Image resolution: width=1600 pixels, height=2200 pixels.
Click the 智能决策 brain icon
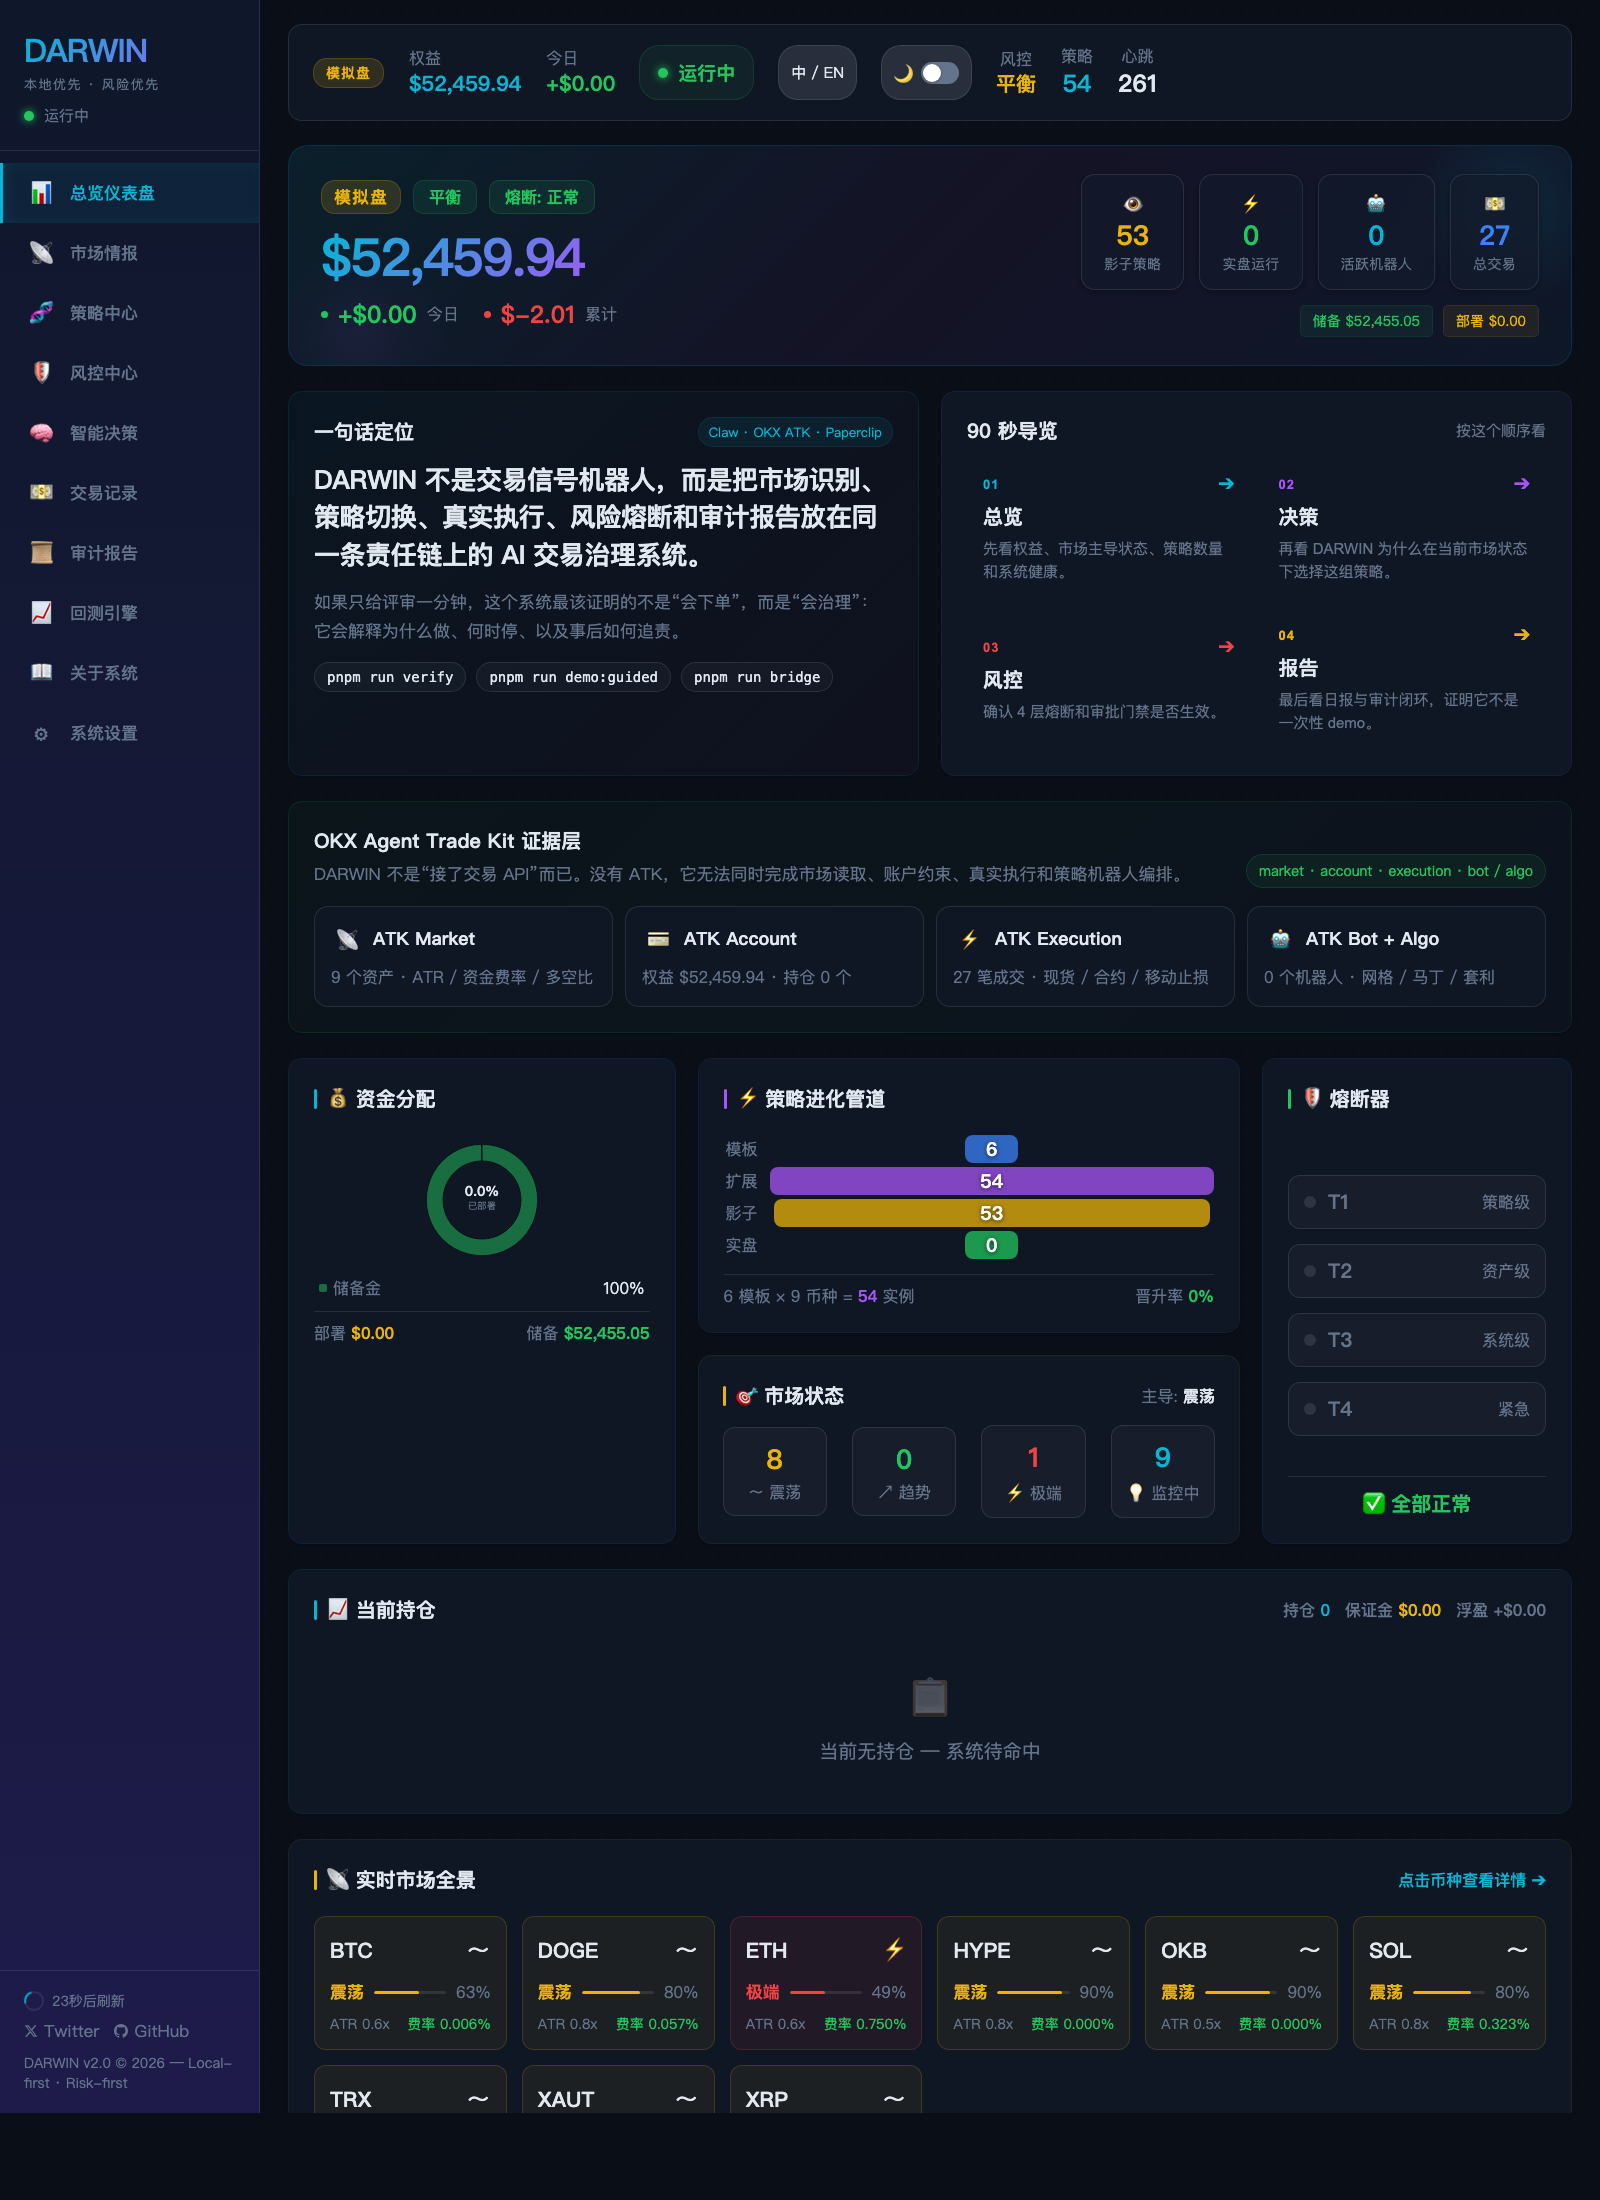pos(42,432)
